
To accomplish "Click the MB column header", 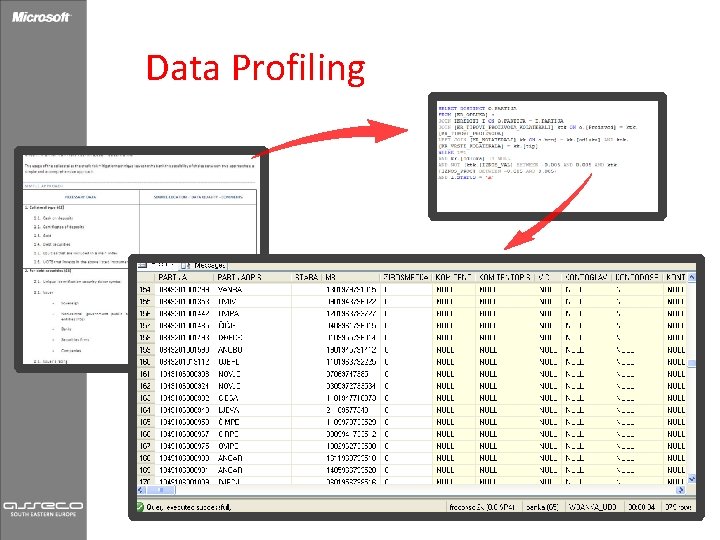I will click(351, 277).
